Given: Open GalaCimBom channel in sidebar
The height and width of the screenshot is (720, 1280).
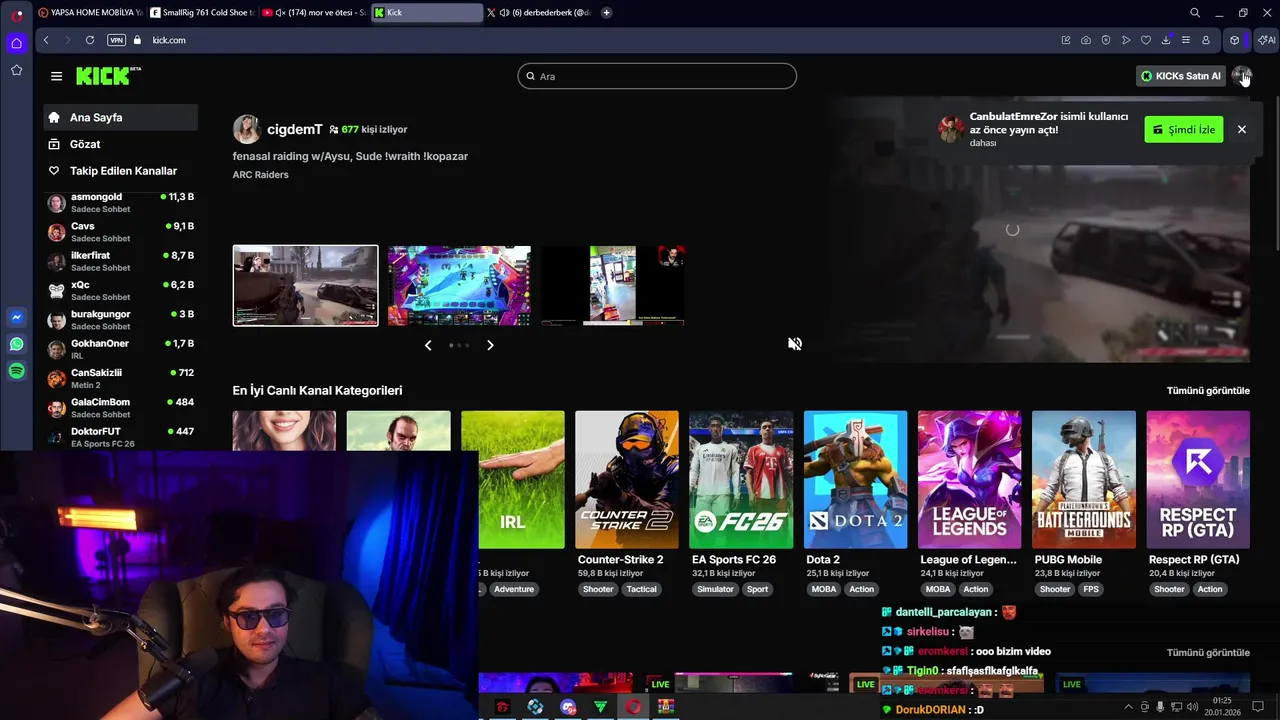Looking at the screenshot, I should point(120,408).
